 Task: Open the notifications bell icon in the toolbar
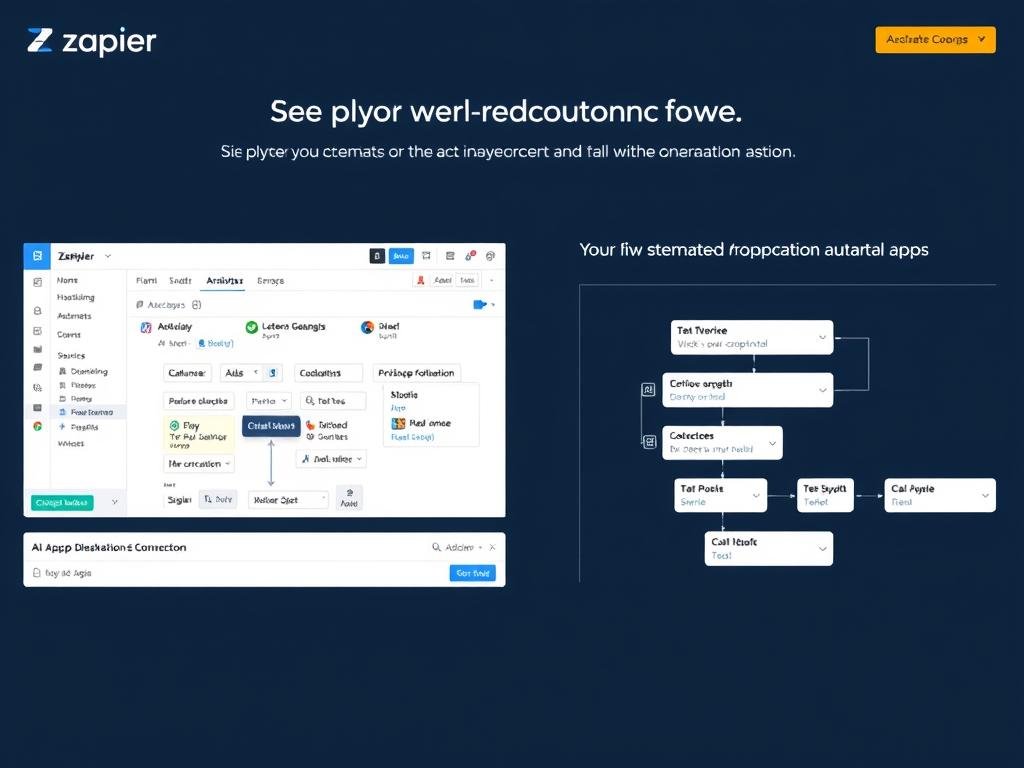point(469,257)
